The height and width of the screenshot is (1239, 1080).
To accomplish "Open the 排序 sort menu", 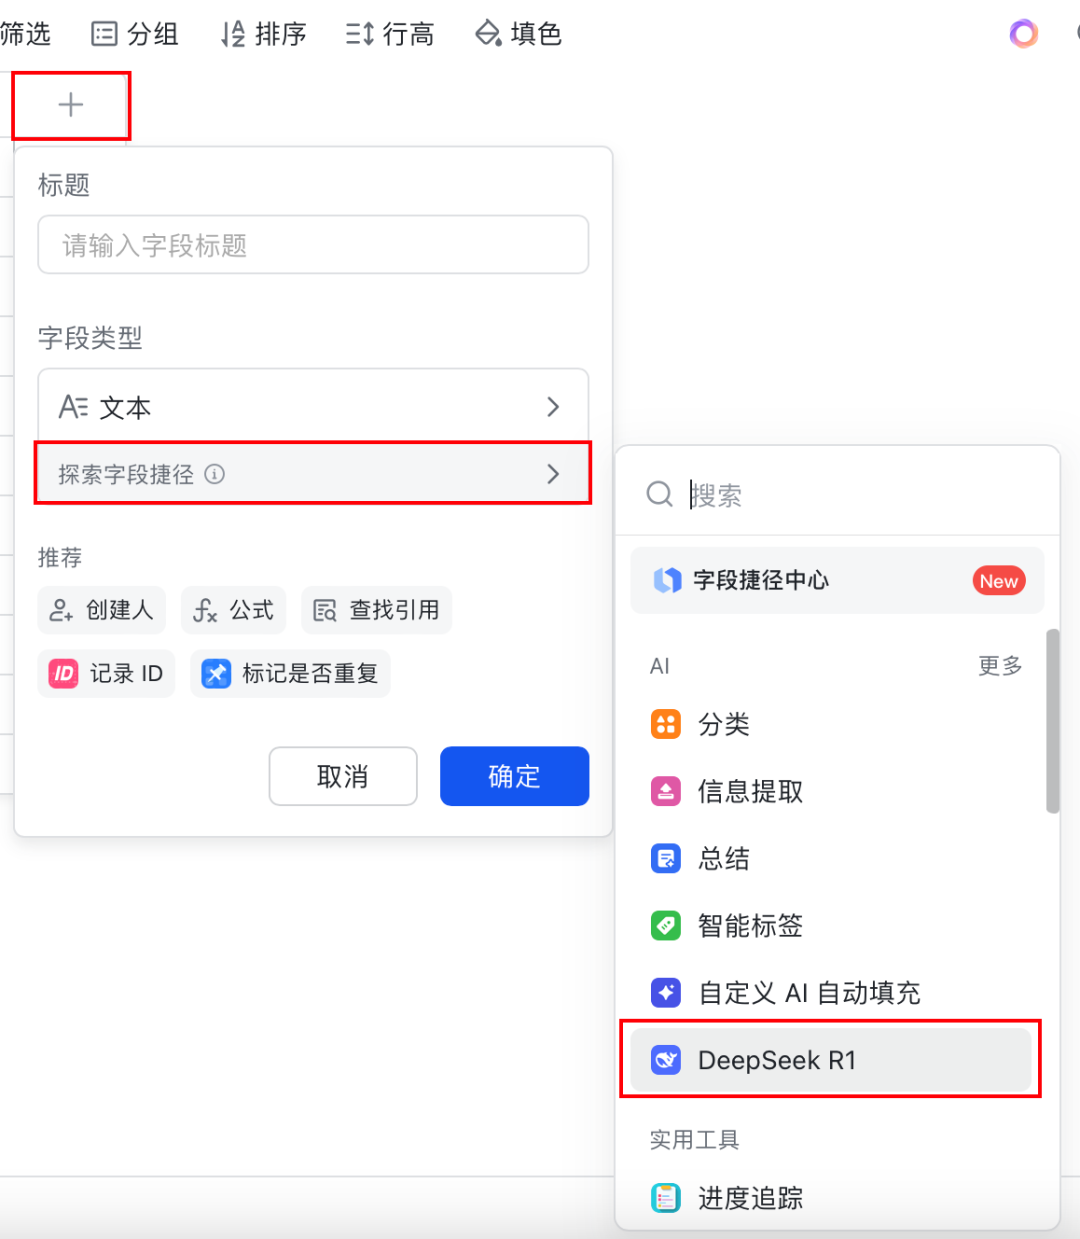I will point(263,33).
